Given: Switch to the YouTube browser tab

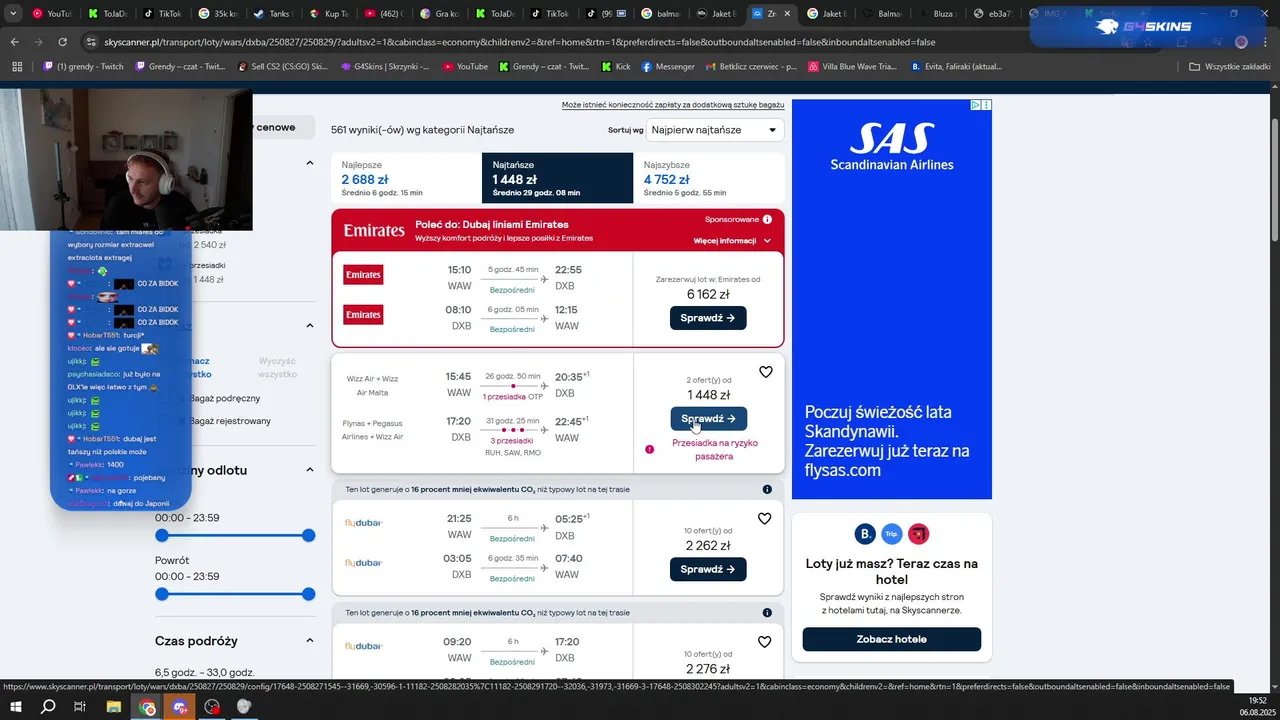Looking at the screenshot, I should point(51,14).
